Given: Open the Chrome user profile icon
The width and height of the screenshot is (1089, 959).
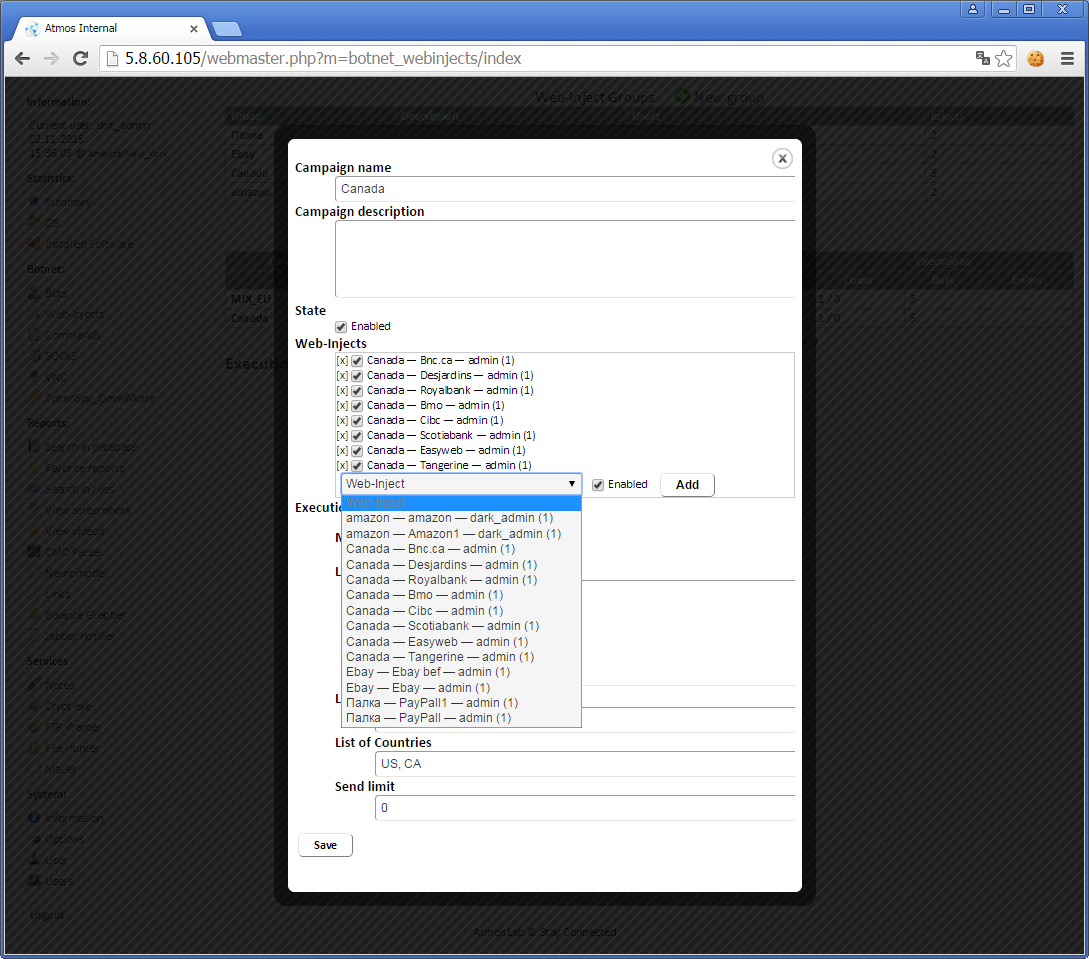Looking at the screenshot, I should [x=972, y=9].
